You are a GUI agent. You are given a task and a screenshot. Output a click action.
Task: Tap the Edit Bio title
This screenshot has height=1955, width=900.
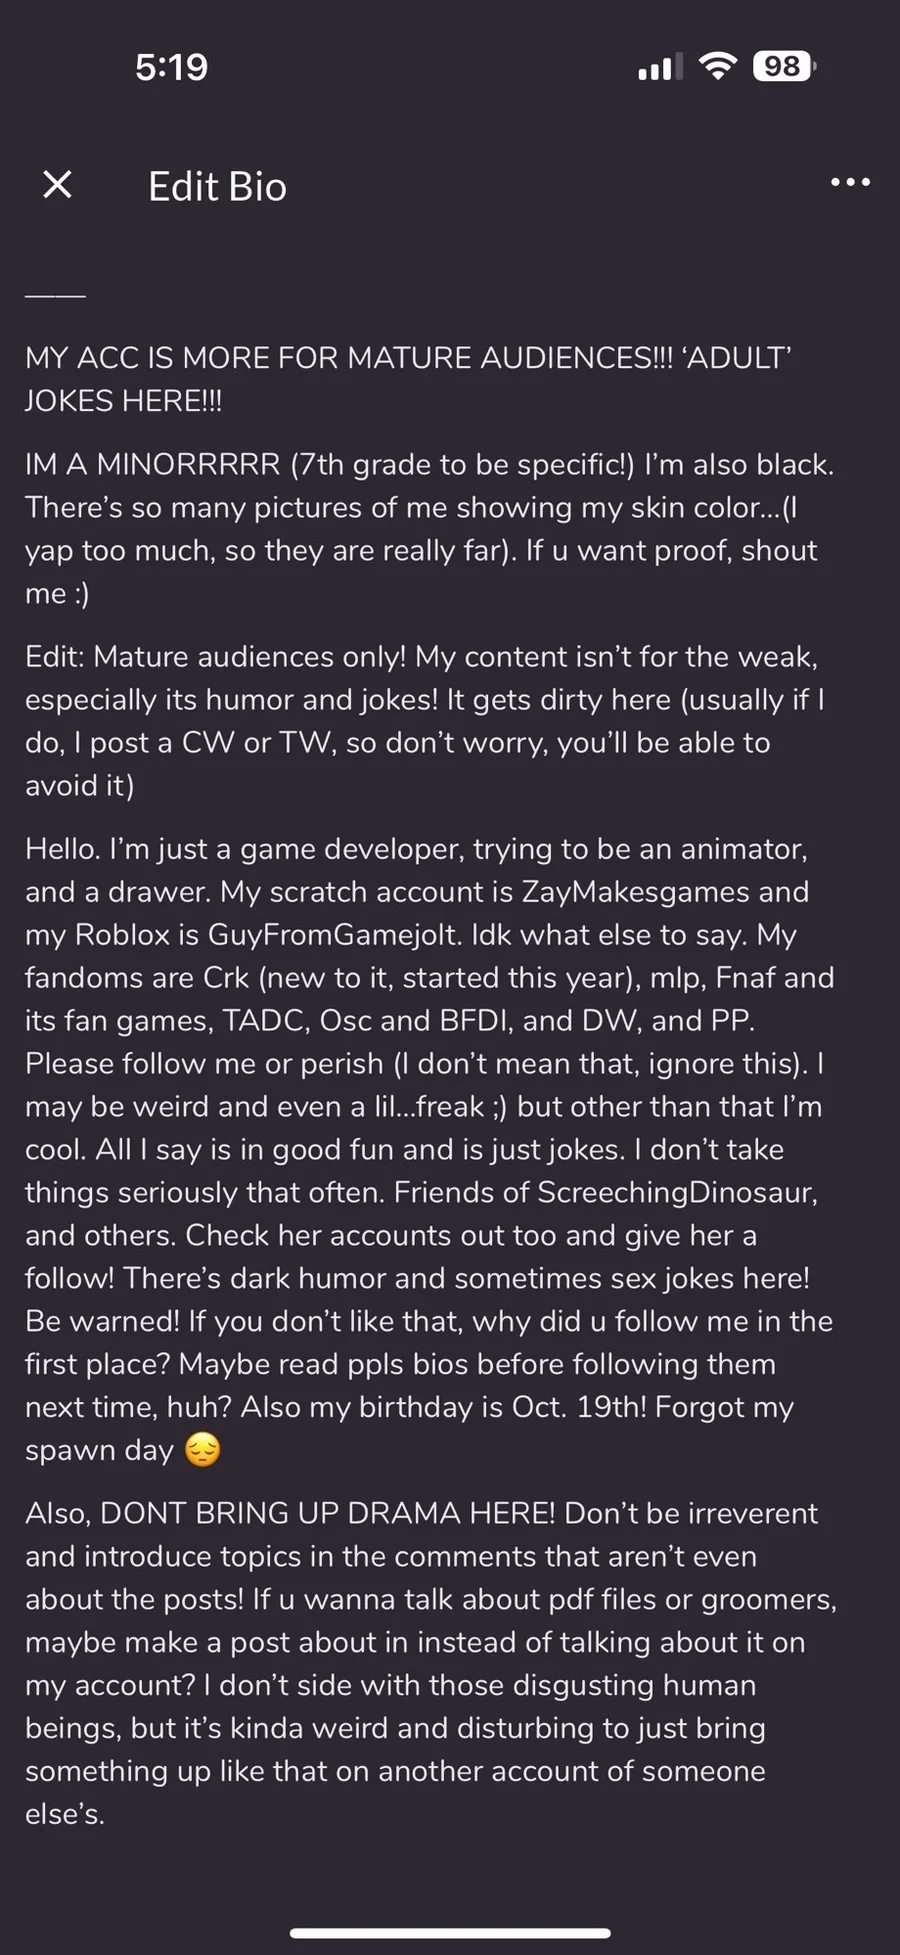(217, 187)
